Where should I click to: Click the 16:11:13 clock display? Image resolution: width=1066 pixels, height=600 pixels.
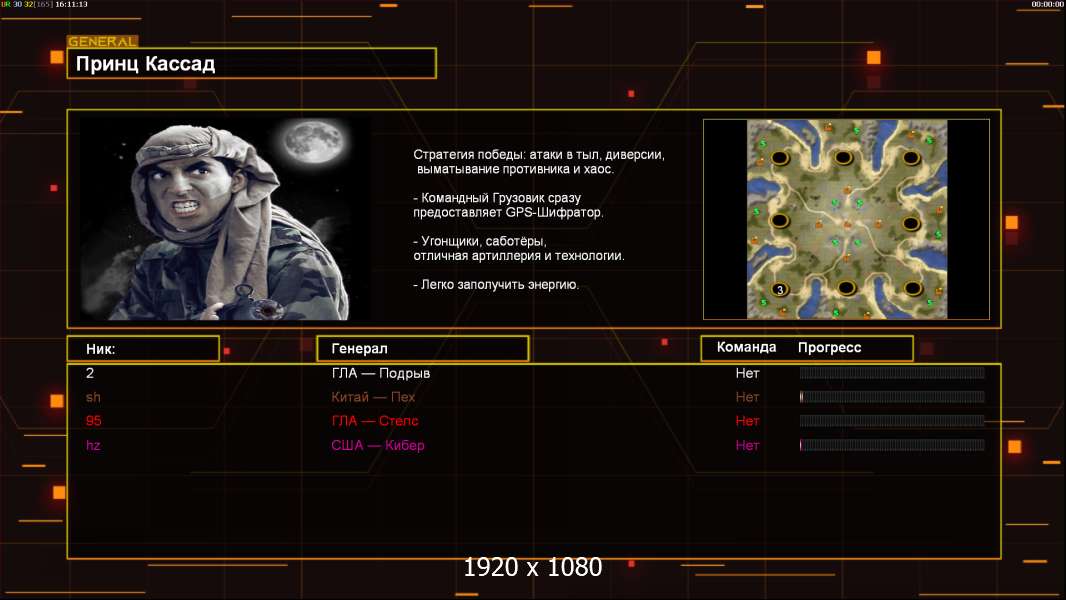71,4
